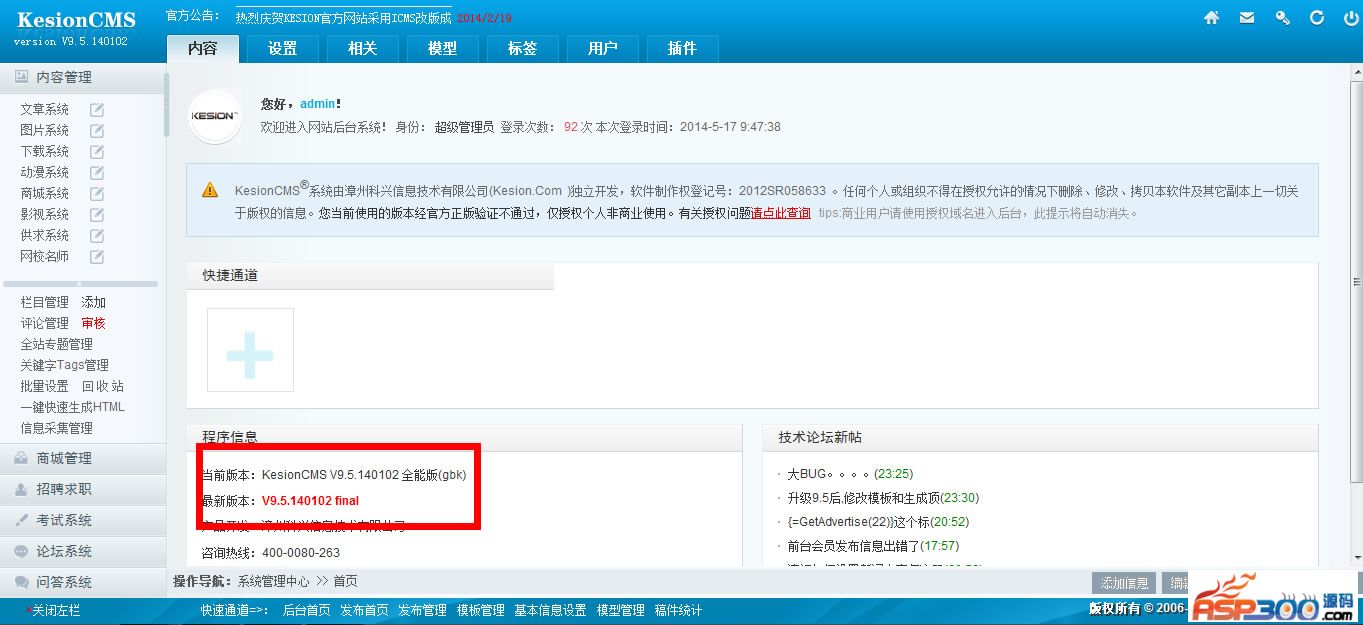Screen dimensions: 1363x625
Task: Open 文章系统 in sidebar
Action: coord(45,109)
